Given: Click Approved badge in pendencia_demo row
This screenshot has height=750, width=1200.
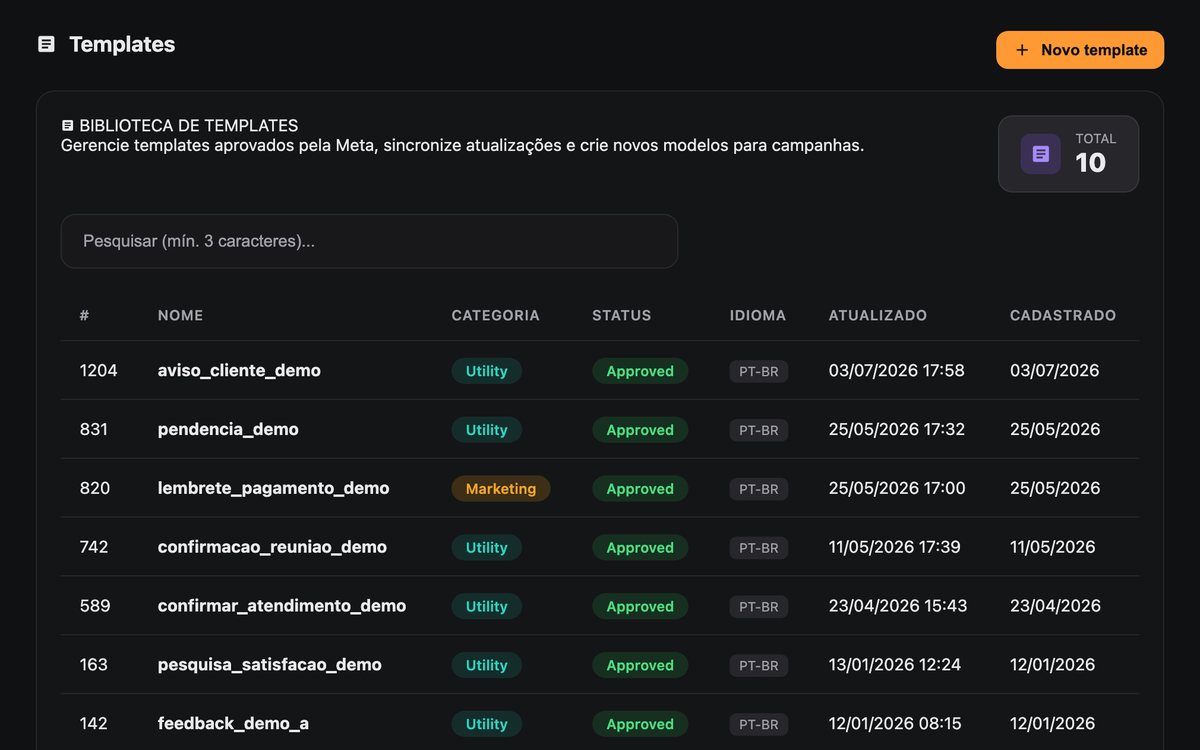Looking at the screenshot, I should pos(640,430).
